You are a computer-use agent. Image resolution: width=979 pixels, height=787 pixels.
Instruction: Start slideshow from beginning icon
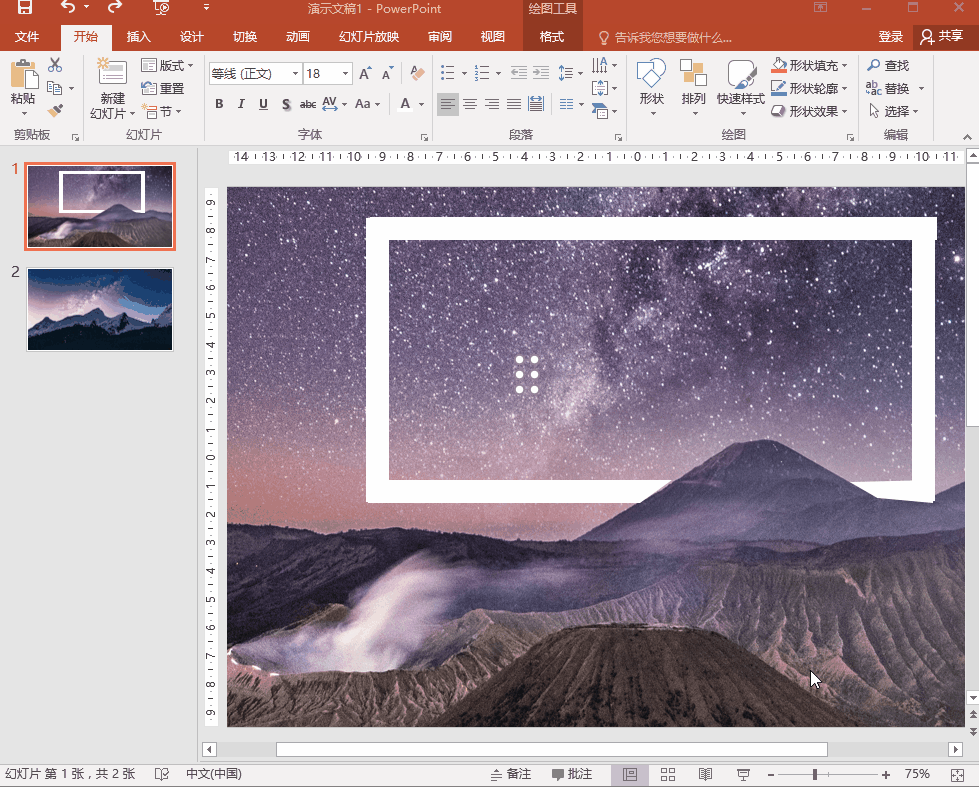point(161,7)
